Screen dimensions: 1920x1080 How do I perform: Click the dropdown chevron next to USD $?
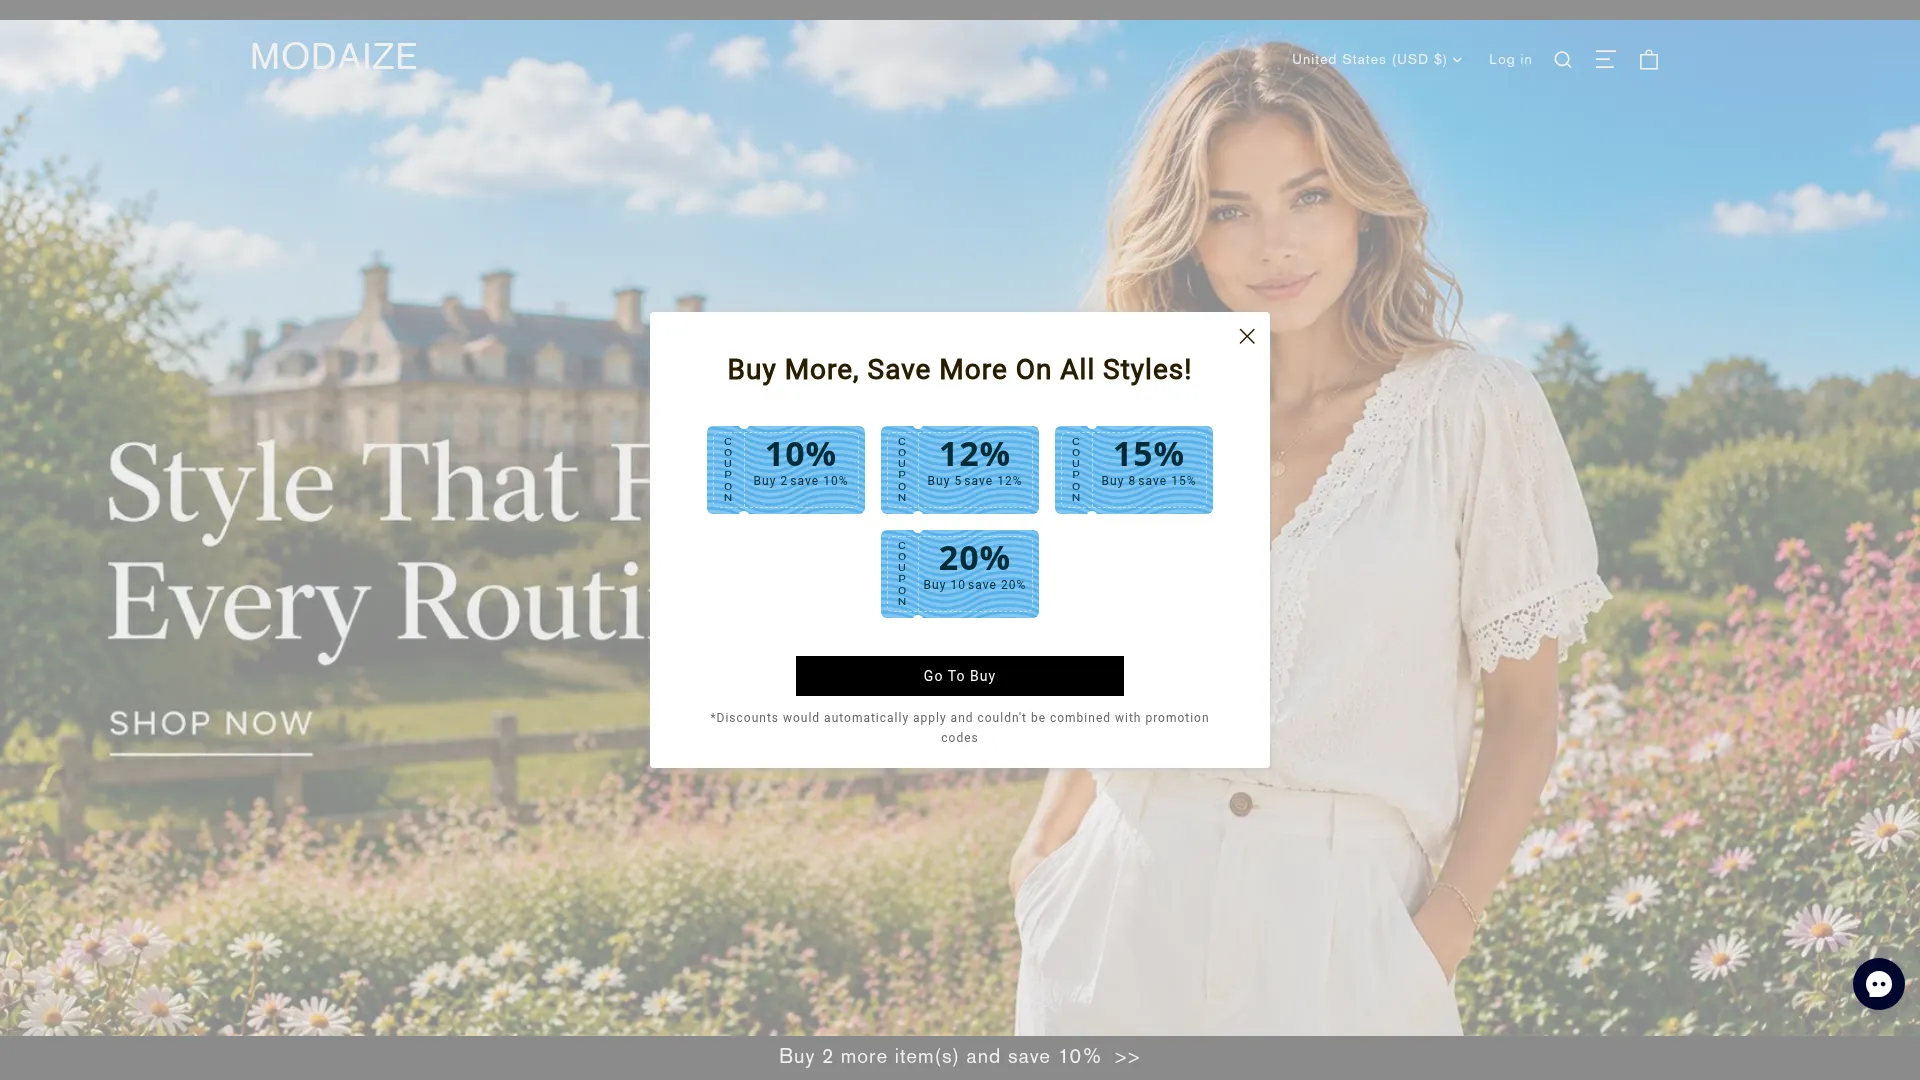[x=1457, y=60]
